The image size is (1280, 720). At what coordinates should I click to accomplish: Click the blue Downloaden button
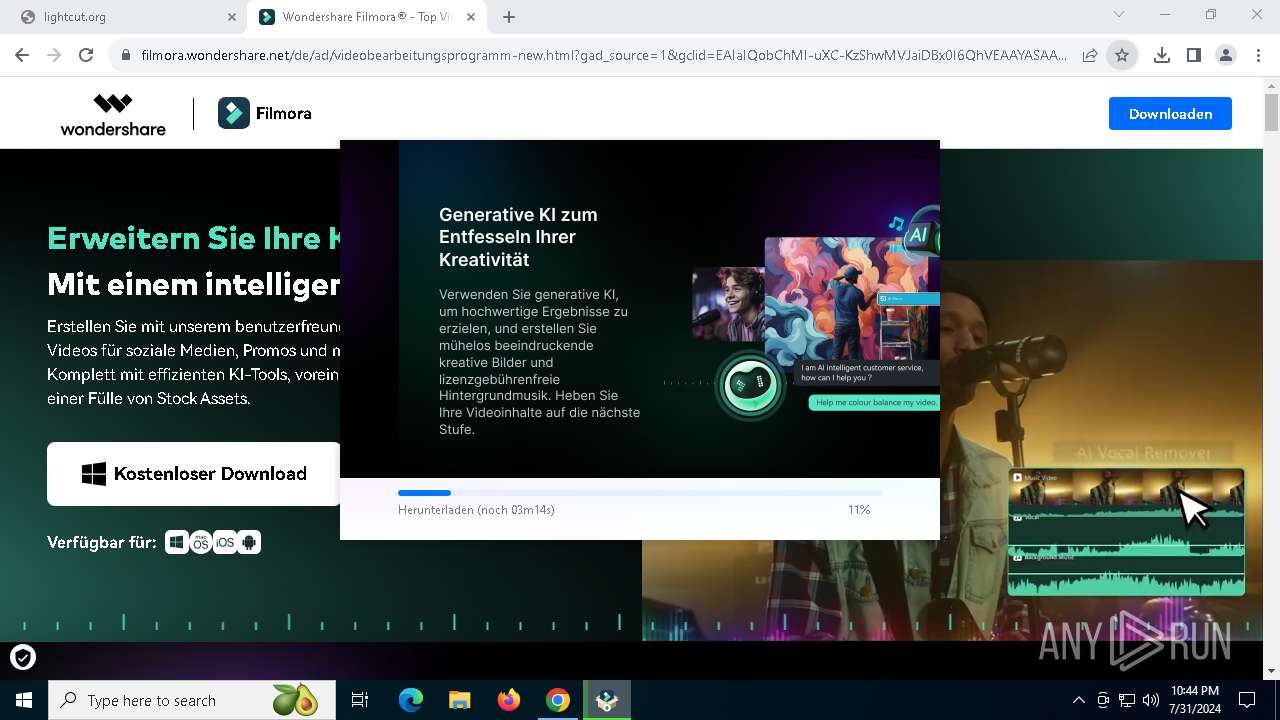[1170, 114]
